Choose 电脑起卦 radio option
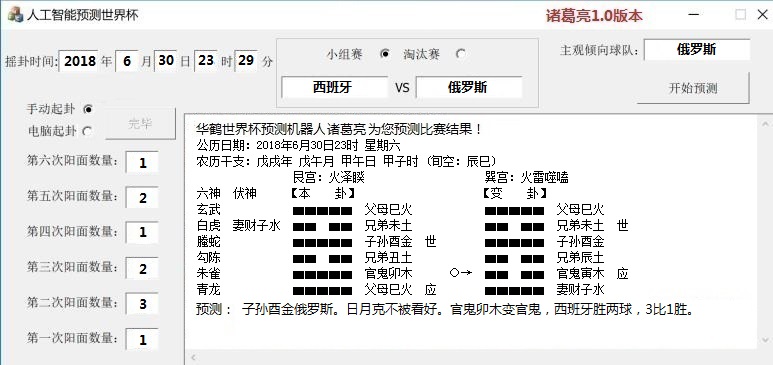 (x=88, y=131)
